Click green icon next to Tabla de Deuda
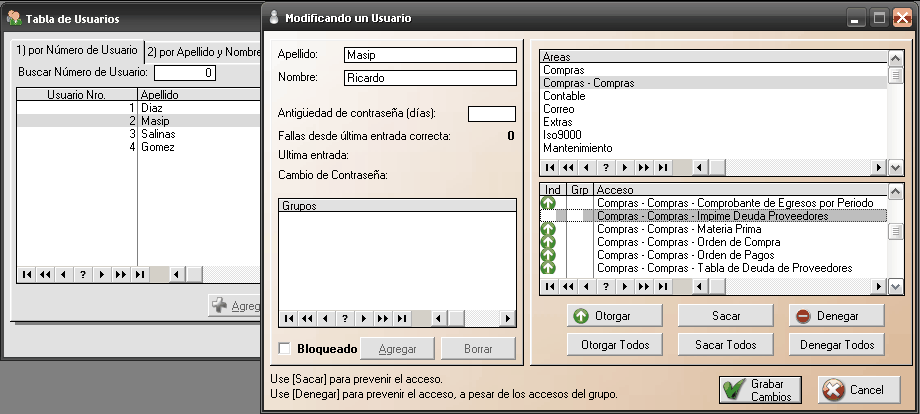The image size is (920, 414). [548, 268]
